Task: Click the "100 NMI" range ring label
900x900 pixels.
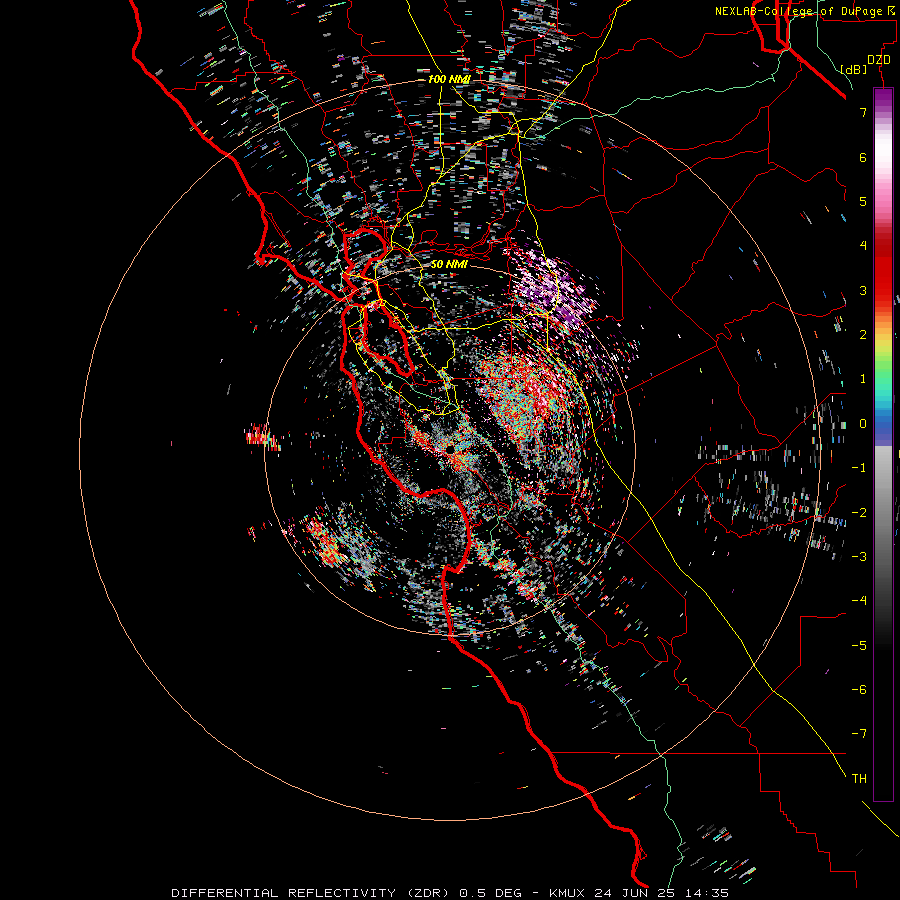Action: (x=449, y=79)
